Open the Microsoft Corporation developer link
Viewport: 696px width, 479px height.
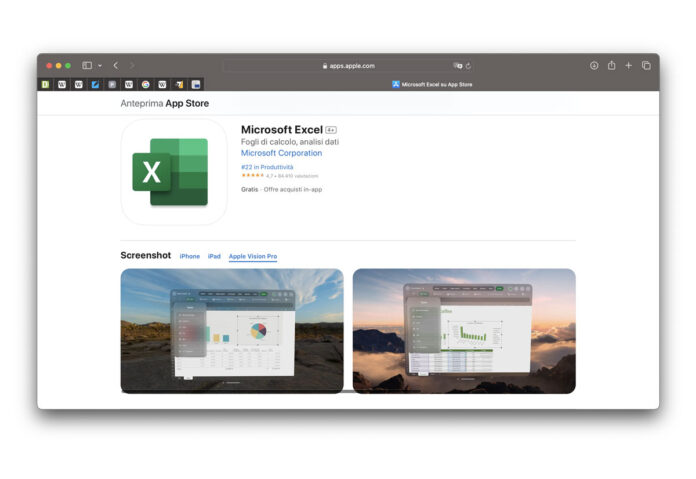(281, 153)
